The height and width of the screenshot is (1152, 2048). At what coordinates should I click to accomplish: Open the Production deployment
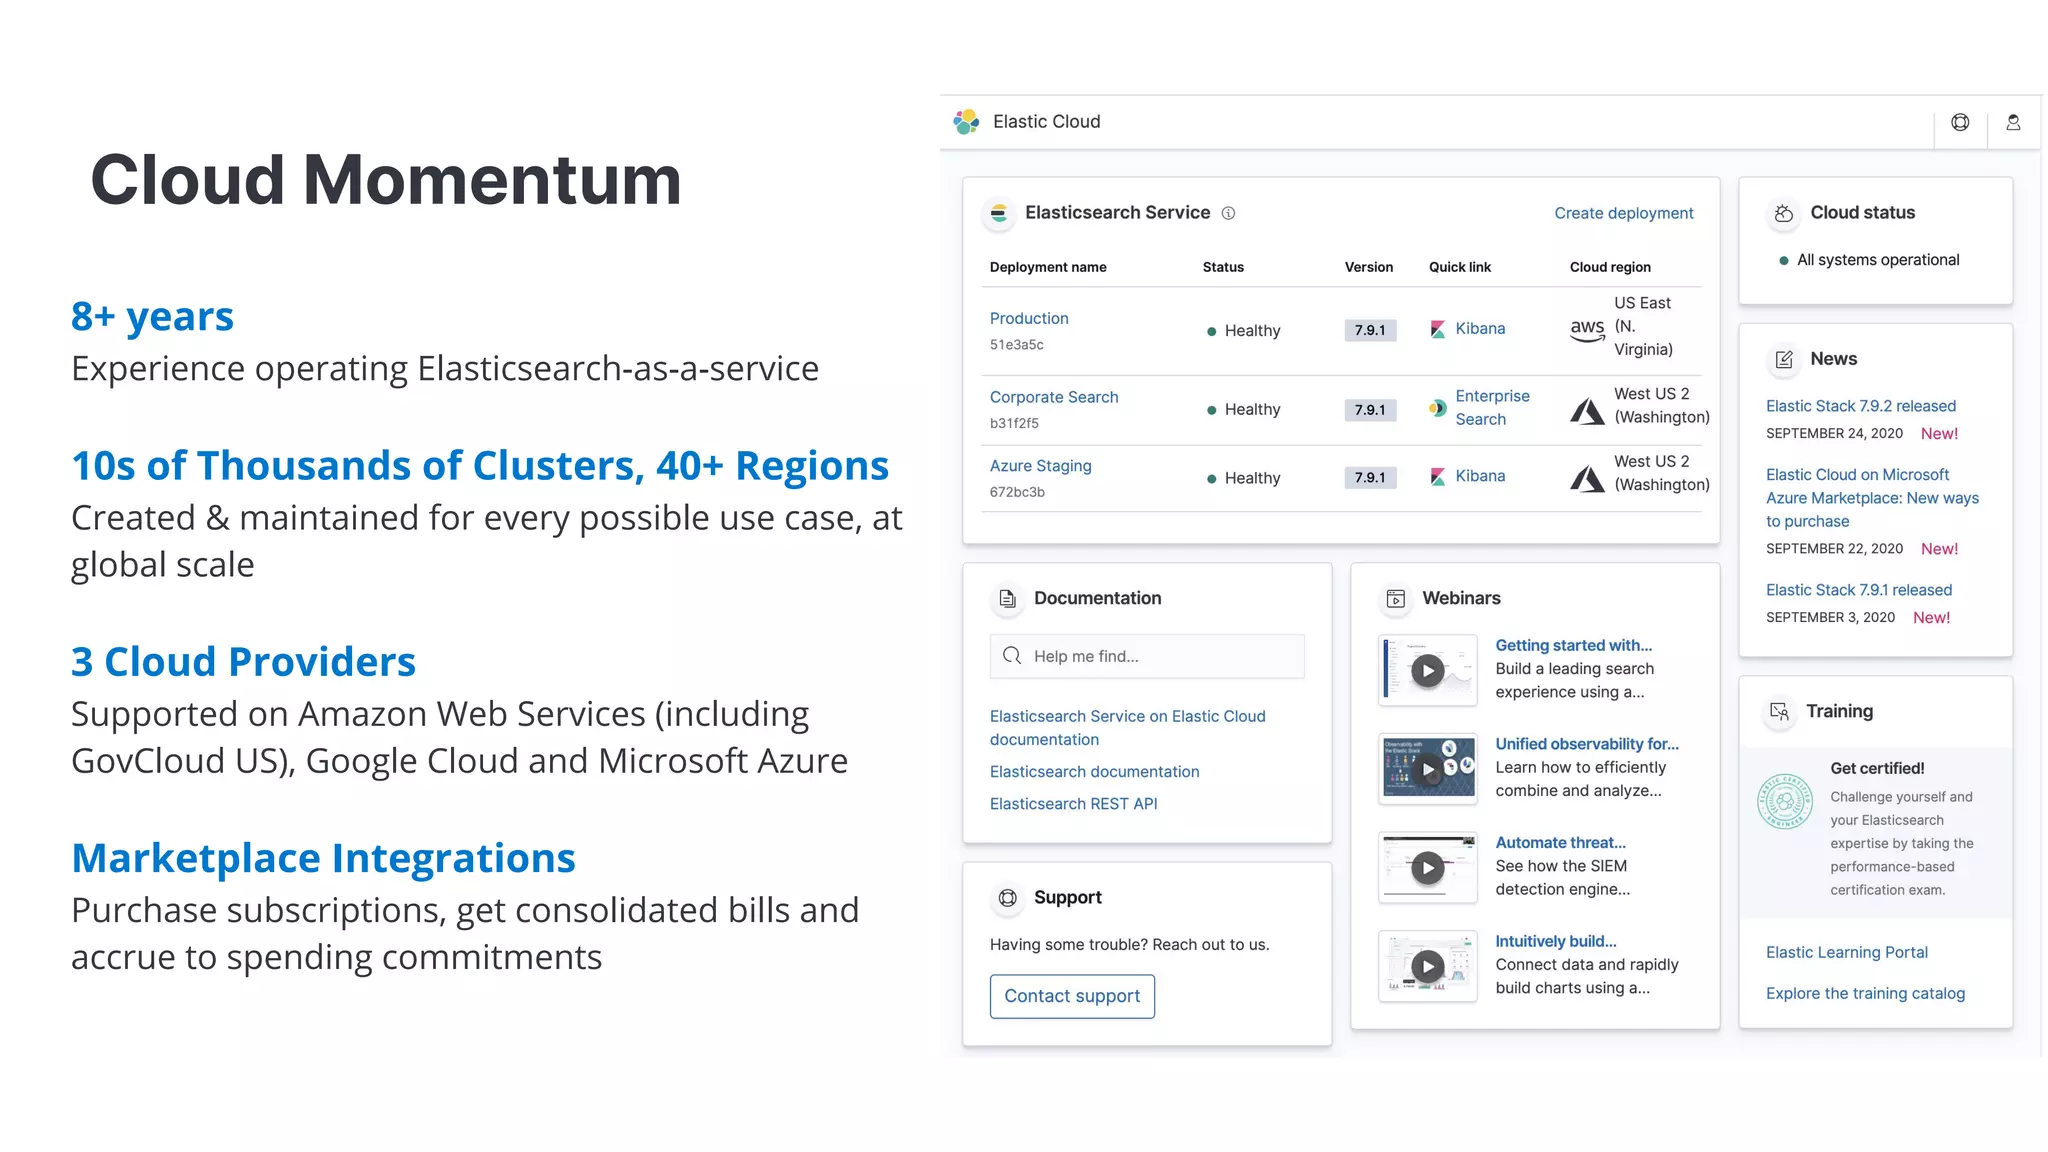click(x=1029, y=318)
